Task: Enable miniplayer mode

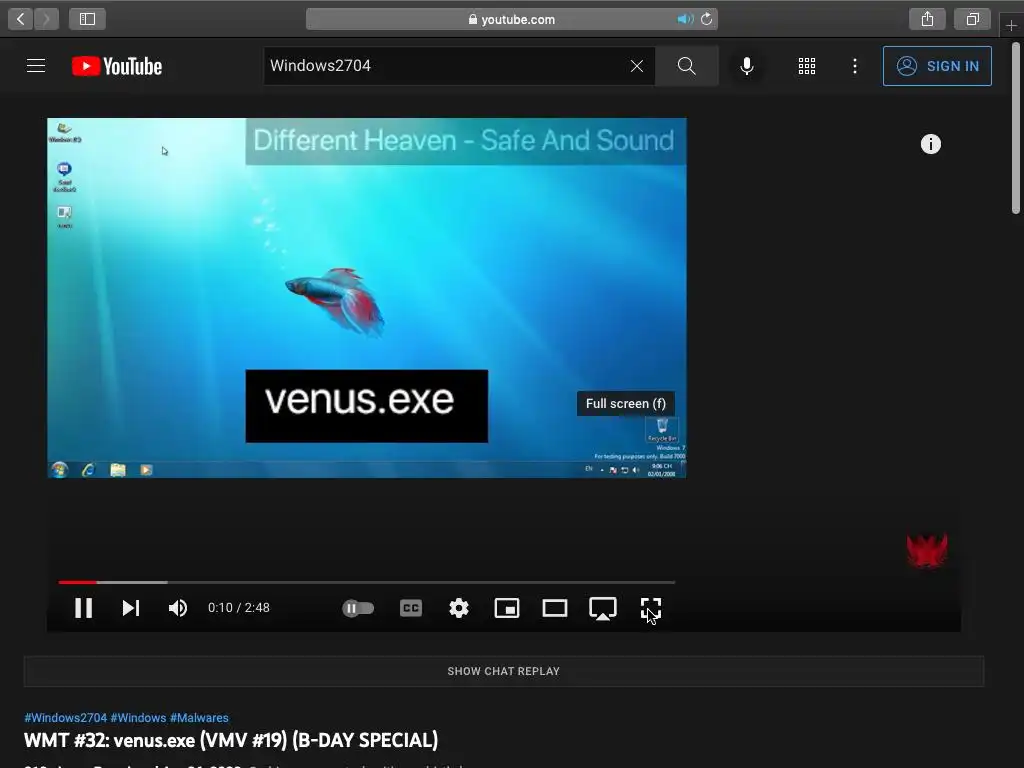Action: (x=507, y=608)
